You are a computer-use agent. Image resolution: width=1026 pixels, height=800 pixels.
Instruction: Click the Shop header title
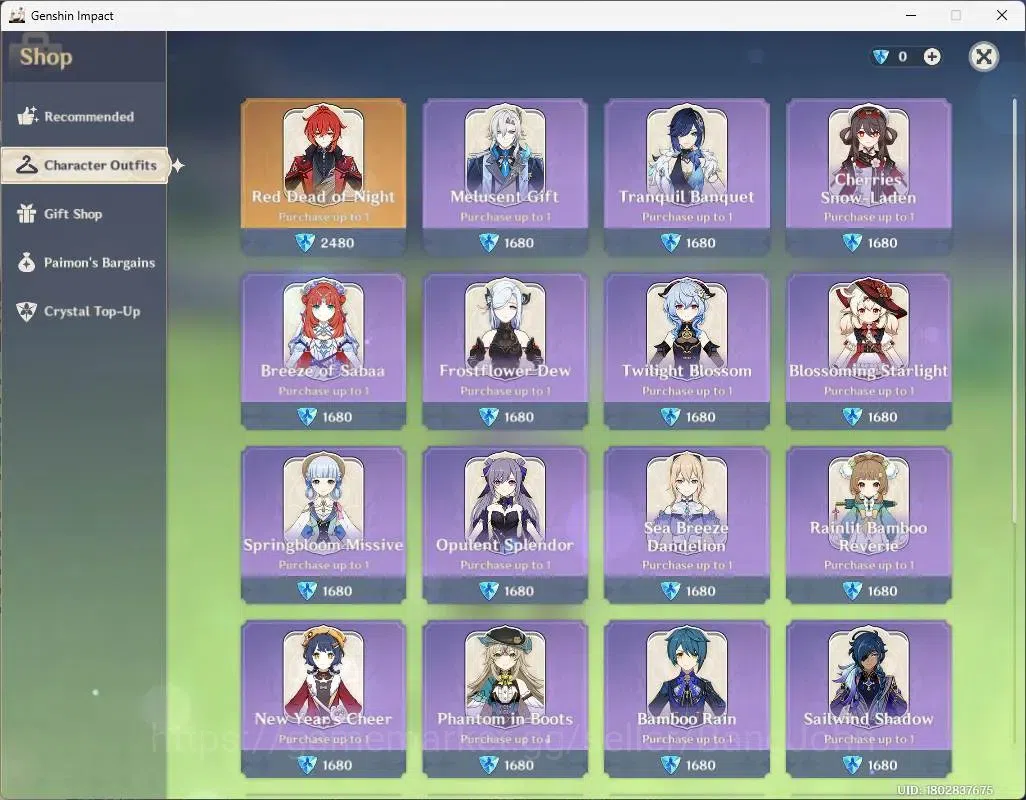(x=46, y=57)
